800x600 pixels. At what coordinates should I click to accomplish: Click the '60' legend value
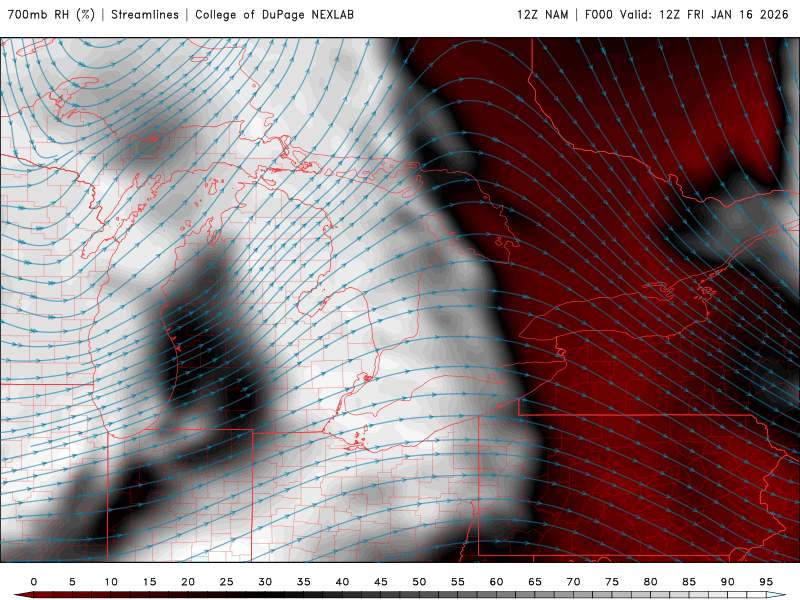tap(496, 582)
